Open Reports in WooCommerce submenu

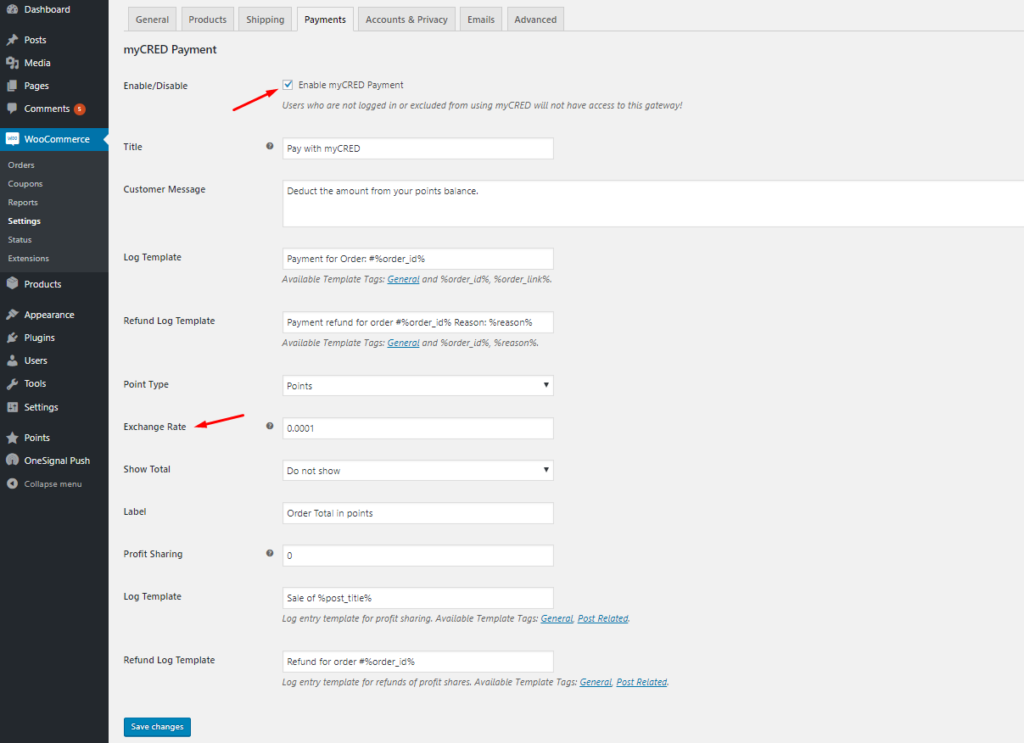(x=23, y=202)
